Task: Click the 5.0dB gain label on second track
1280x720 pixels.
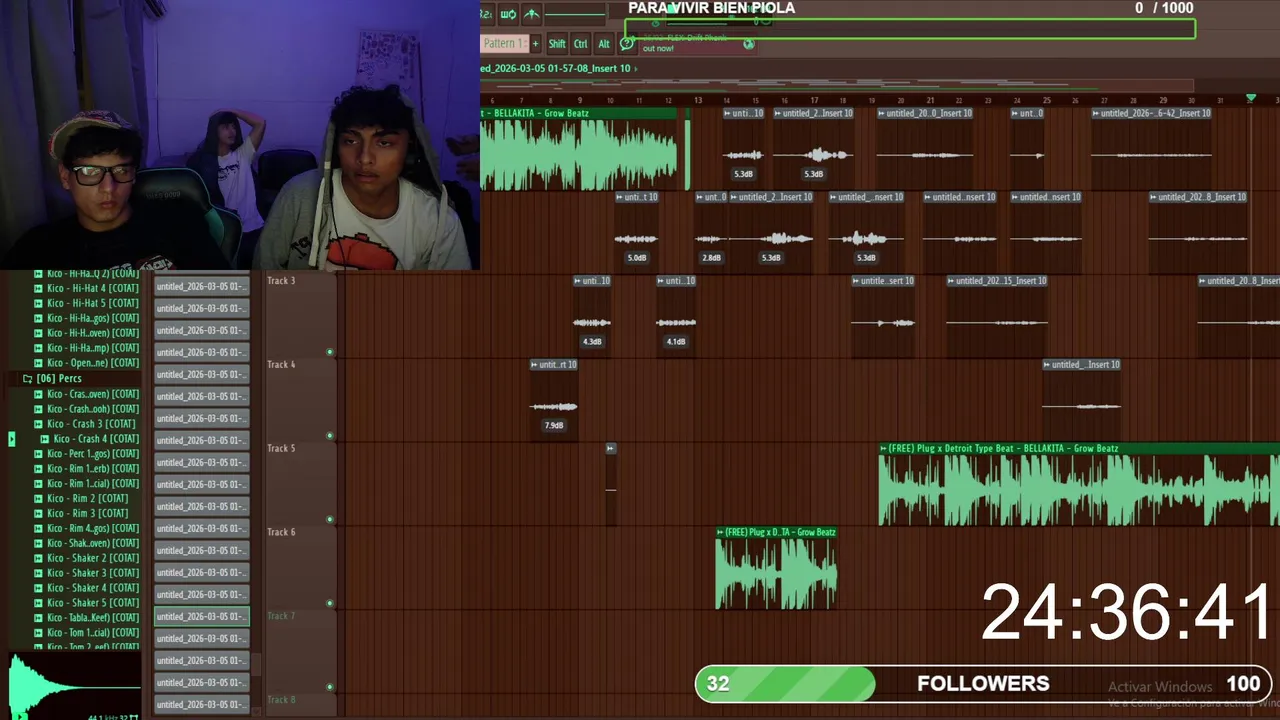Action: coord(636,257)
